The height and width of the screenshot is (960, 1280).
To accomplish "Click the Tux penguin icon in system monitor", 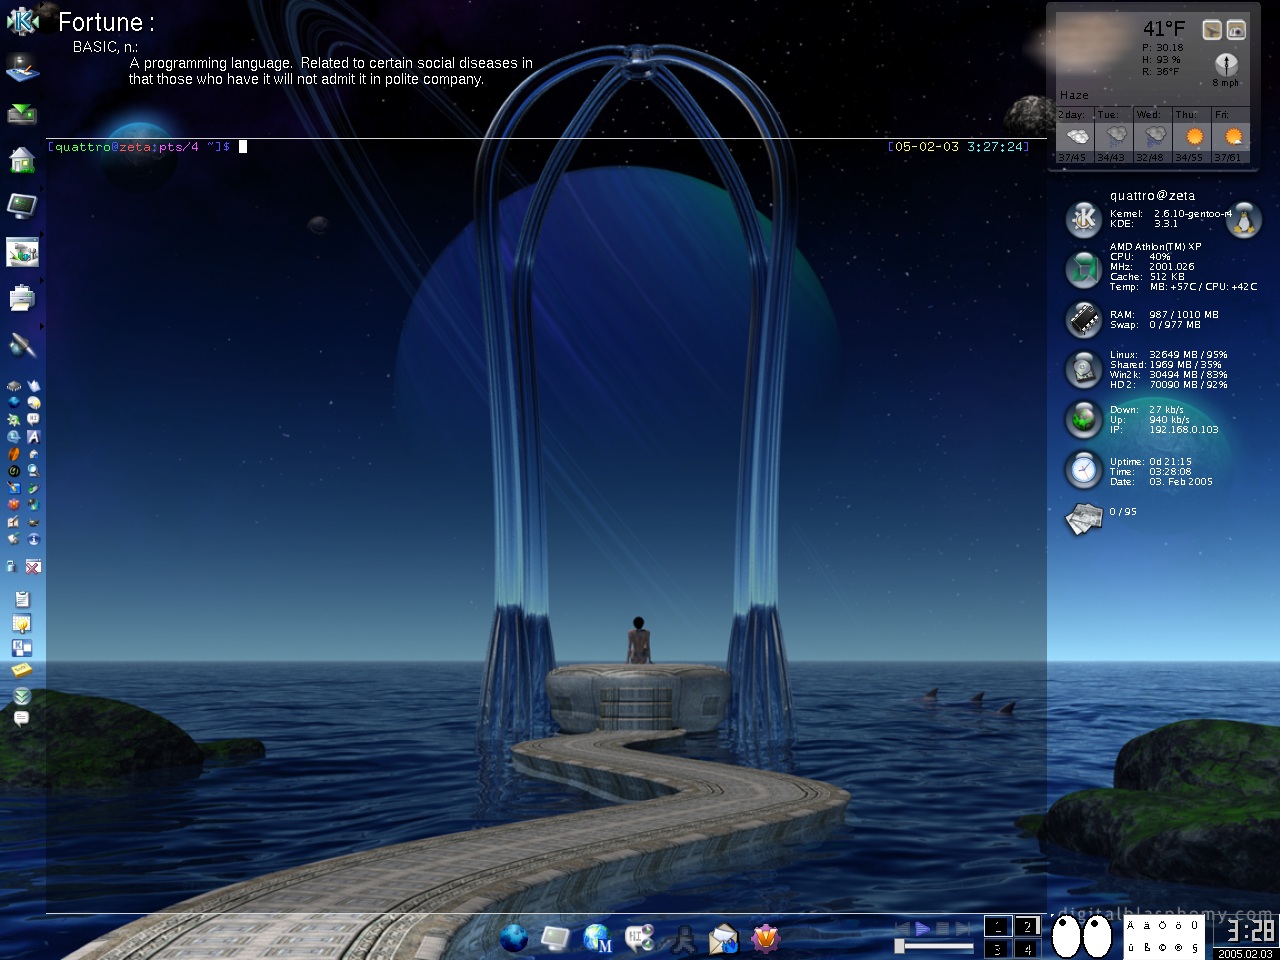I will pyautogui.click(x=1244, y=220).
